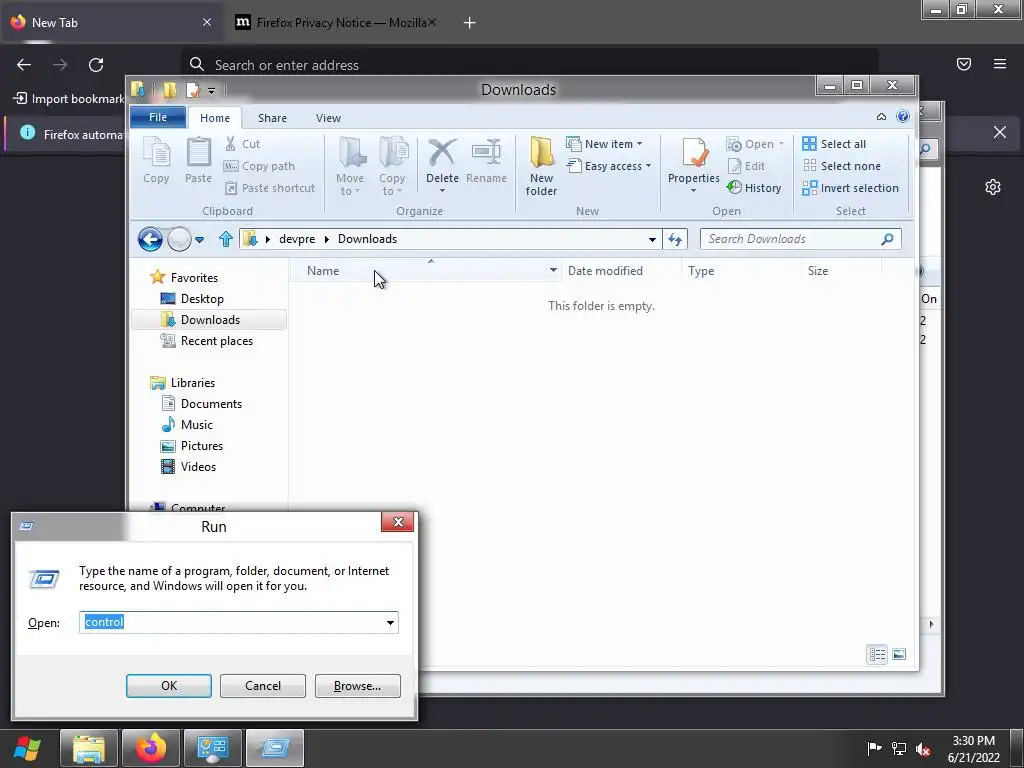1024x768 pixels.
Task: Select Copy path in the ribbon
Action: pyautogui.click(x=259, y=166)
